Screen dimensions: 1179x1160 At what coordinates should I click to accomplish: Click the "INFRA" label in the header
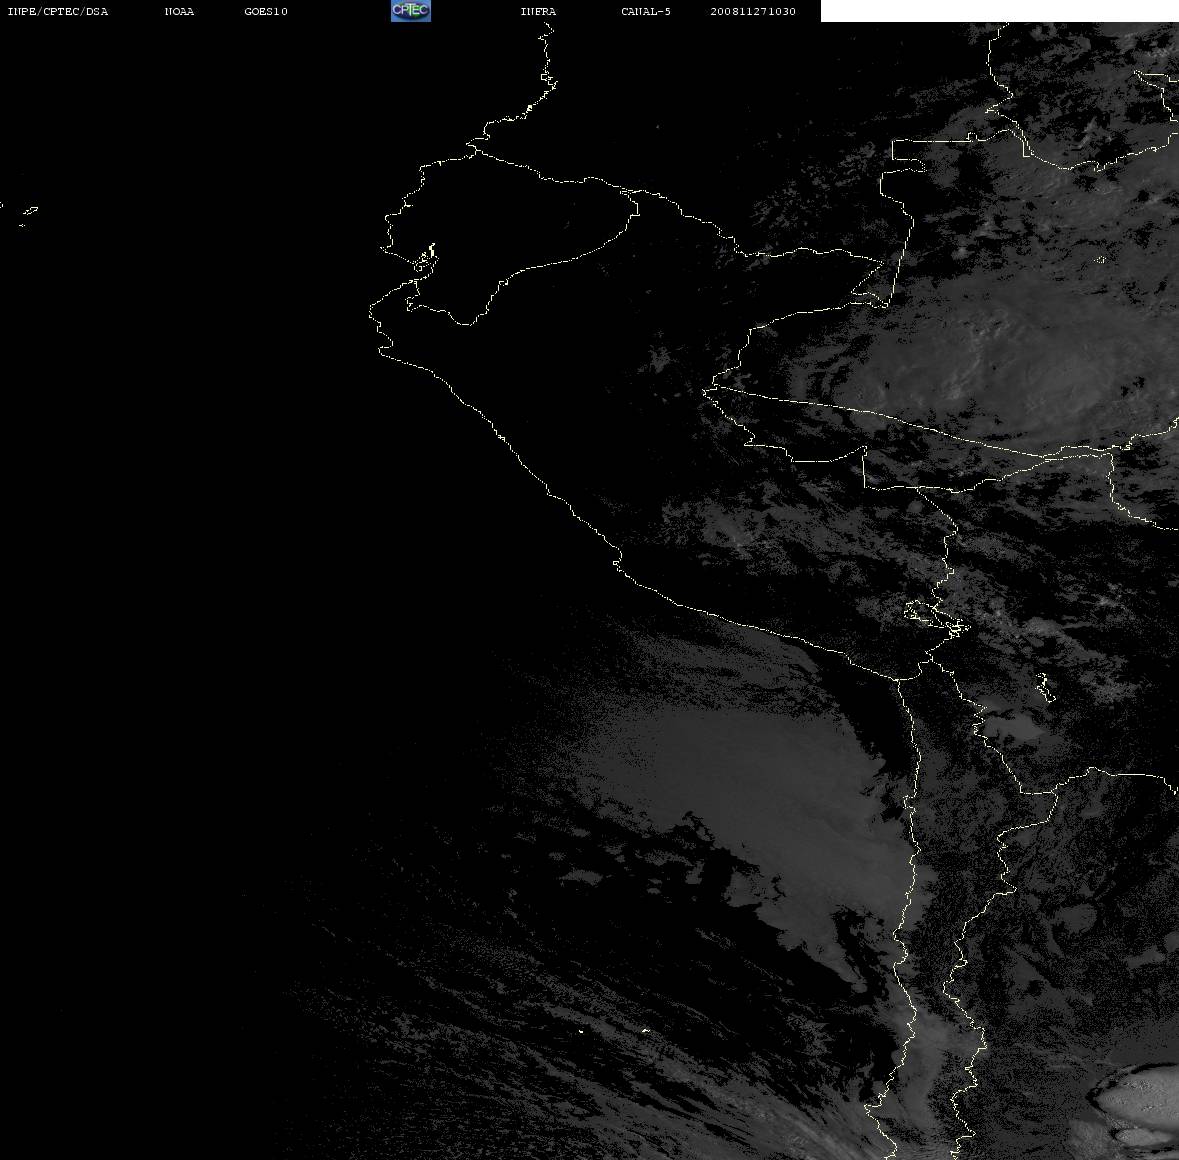pos(538,11)
